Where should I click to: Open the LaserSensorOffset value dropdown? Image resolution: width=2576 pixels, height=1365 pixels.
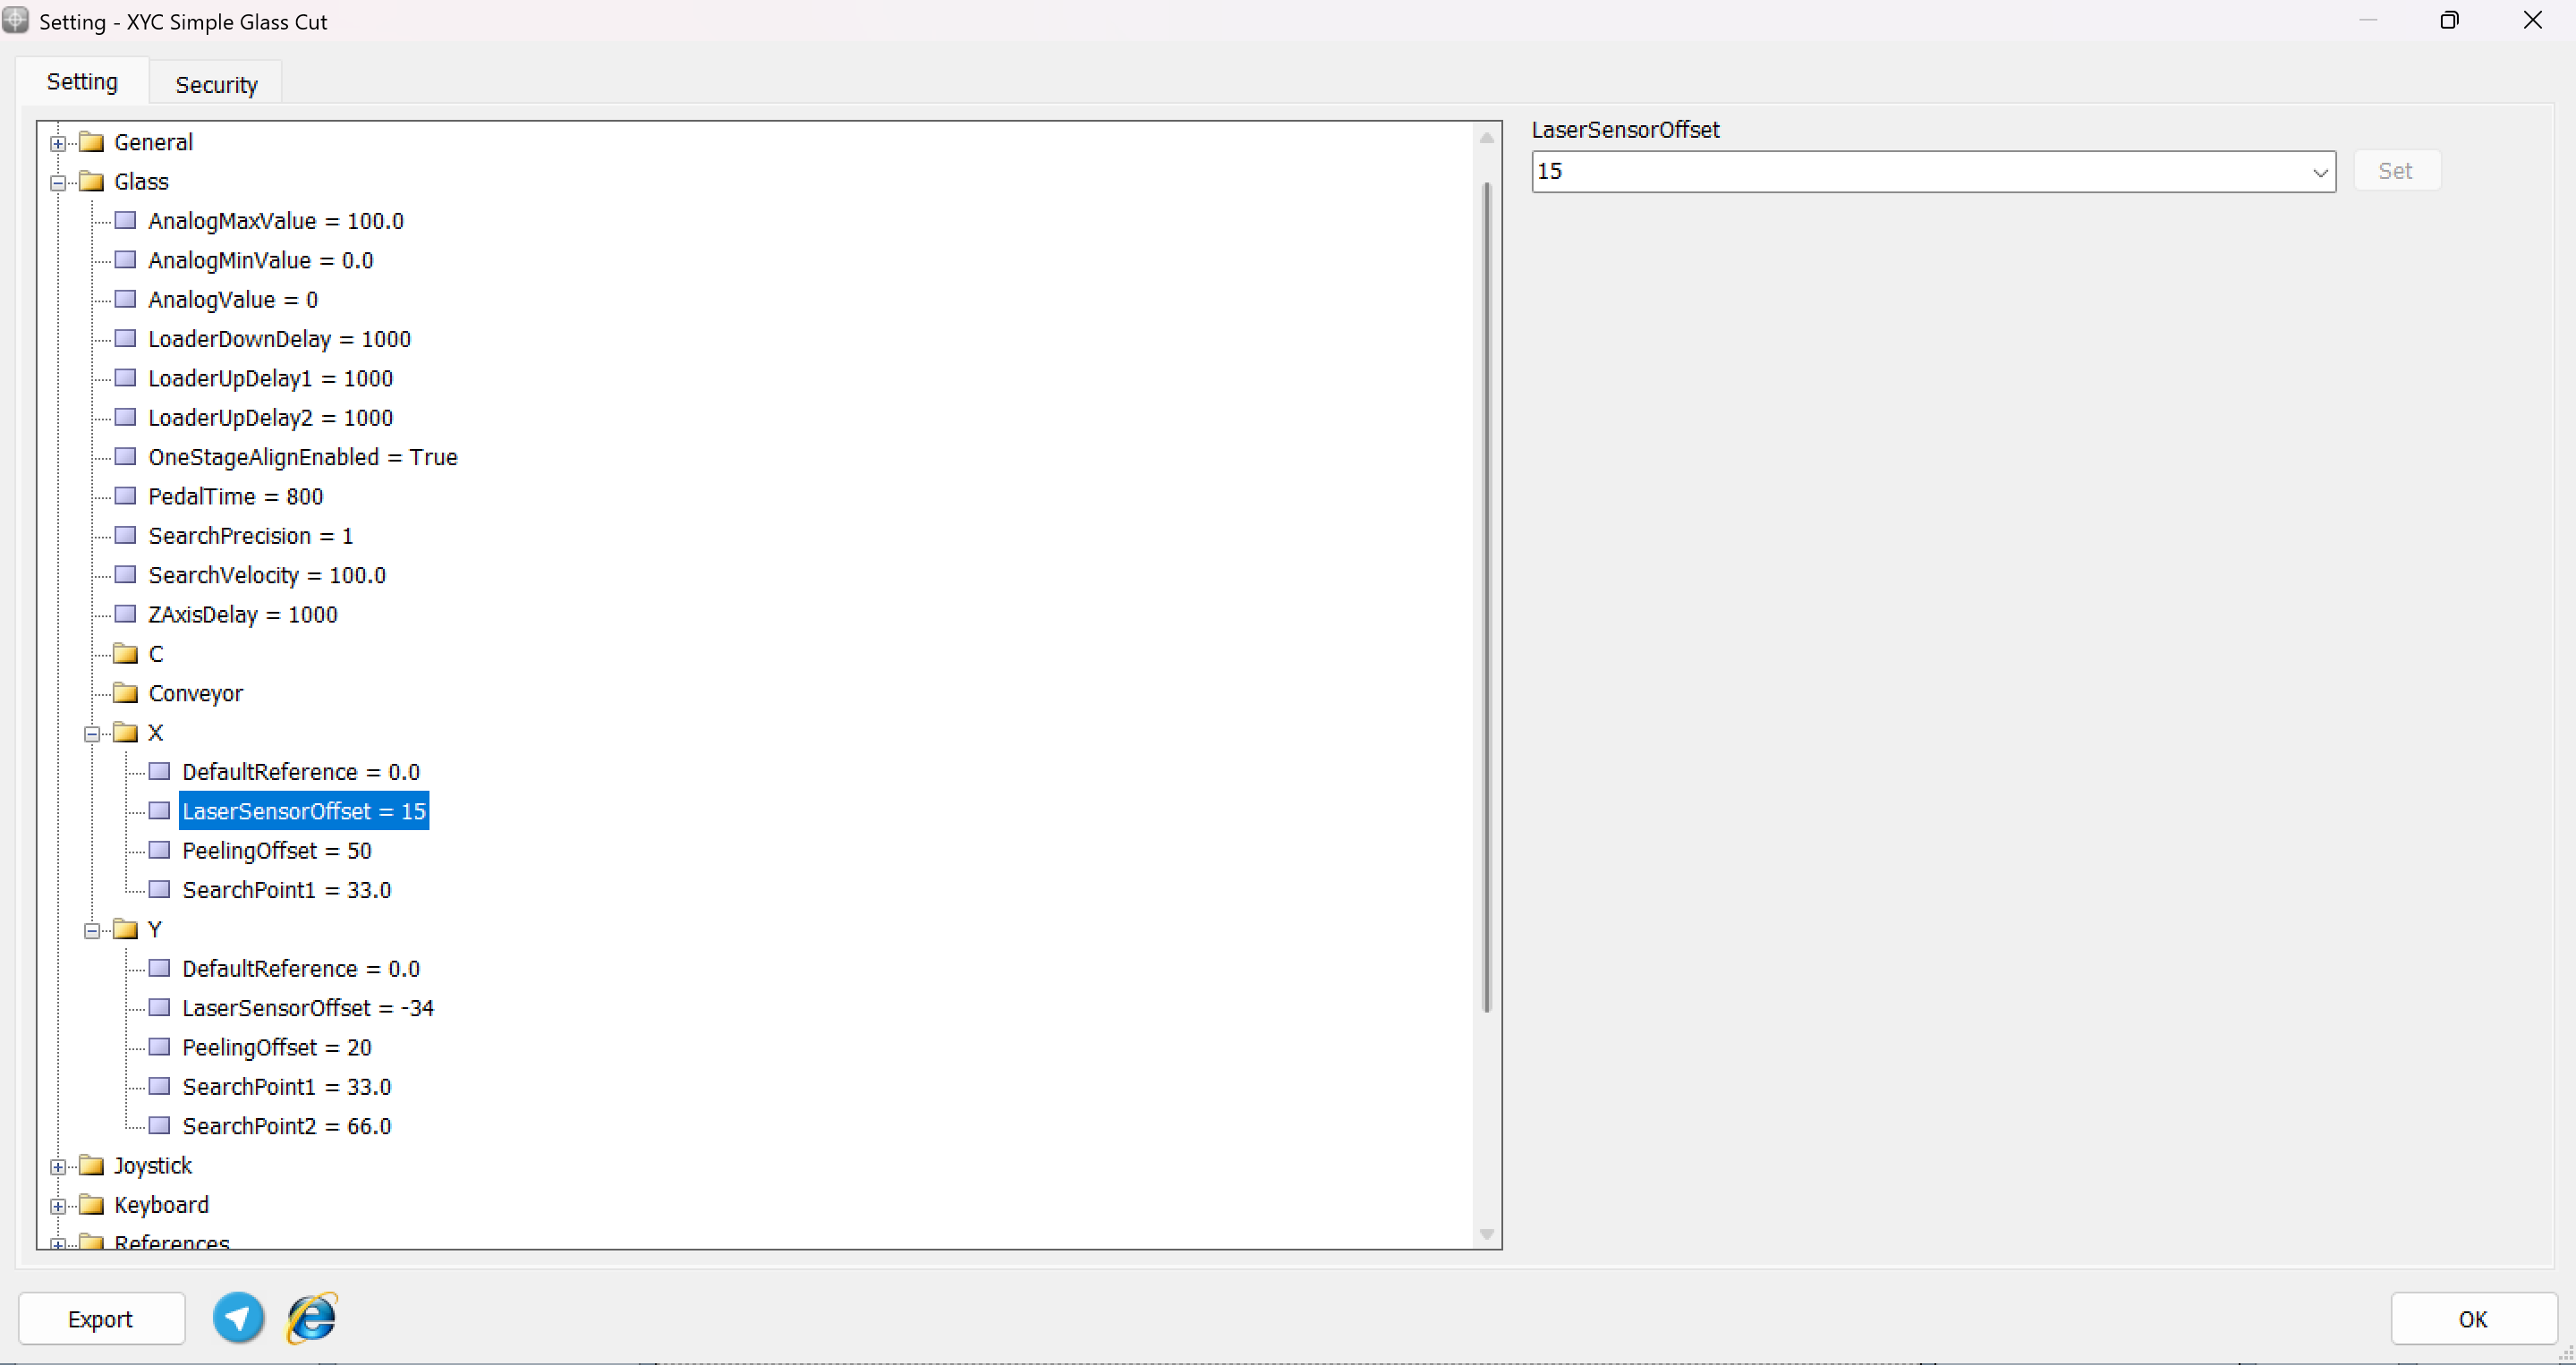tap(2319, 172)
